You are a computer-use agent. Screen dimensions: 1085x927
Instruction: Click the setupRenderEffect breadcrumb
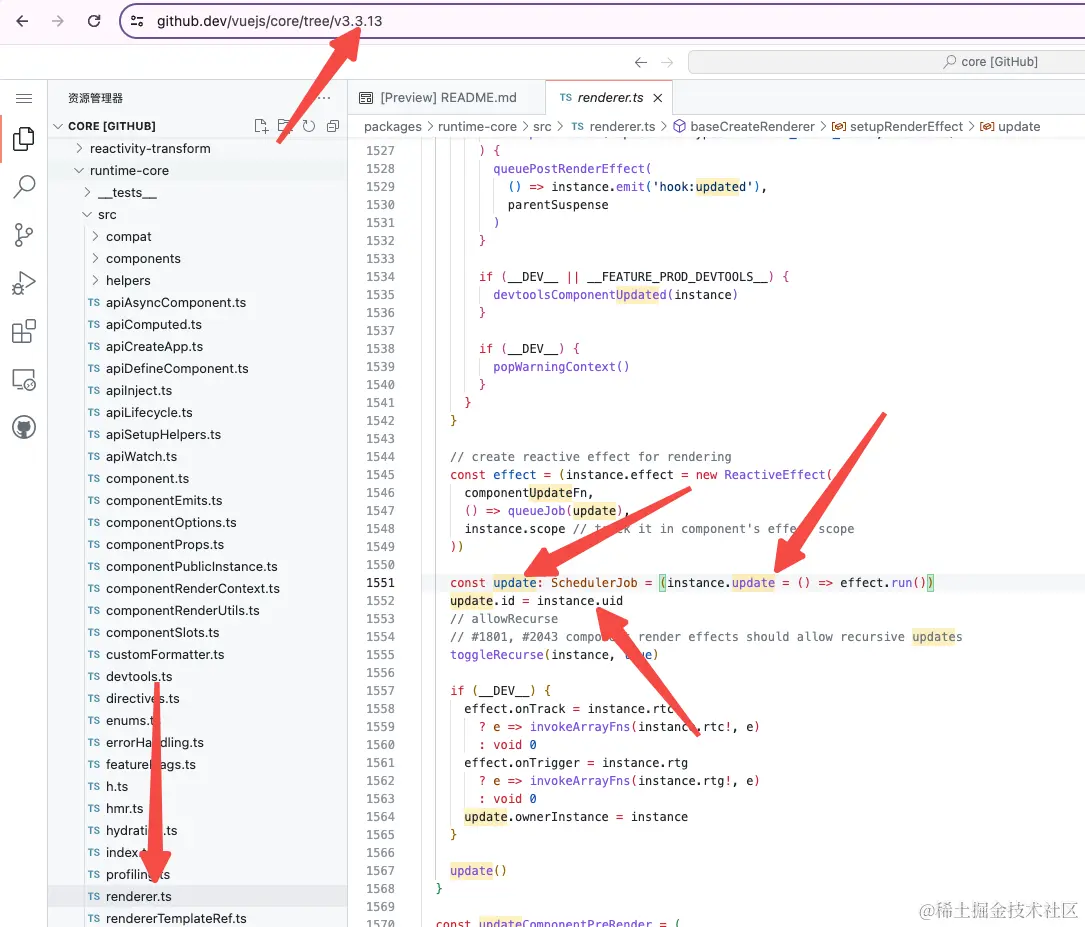coord(906,127)
